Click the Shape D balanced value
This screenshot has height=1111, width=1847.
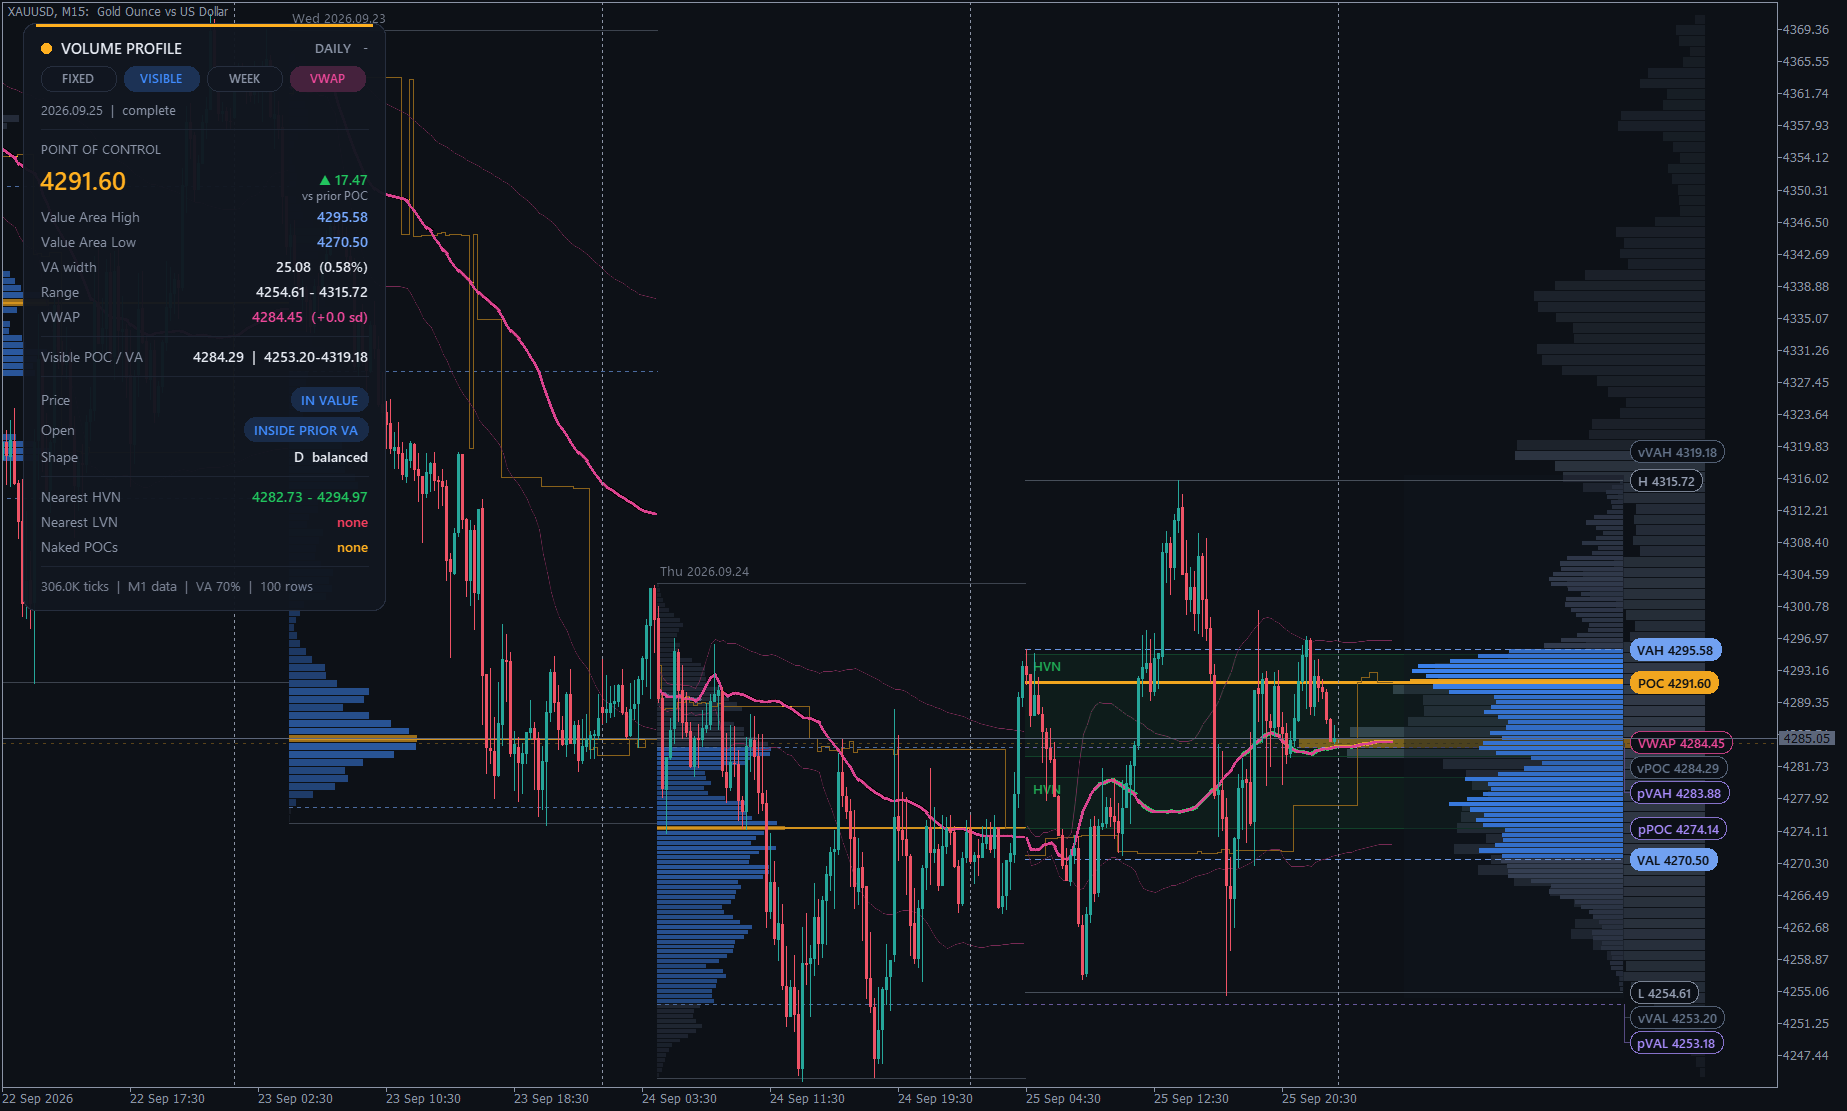pyautogui.click(x=330, y=458)
